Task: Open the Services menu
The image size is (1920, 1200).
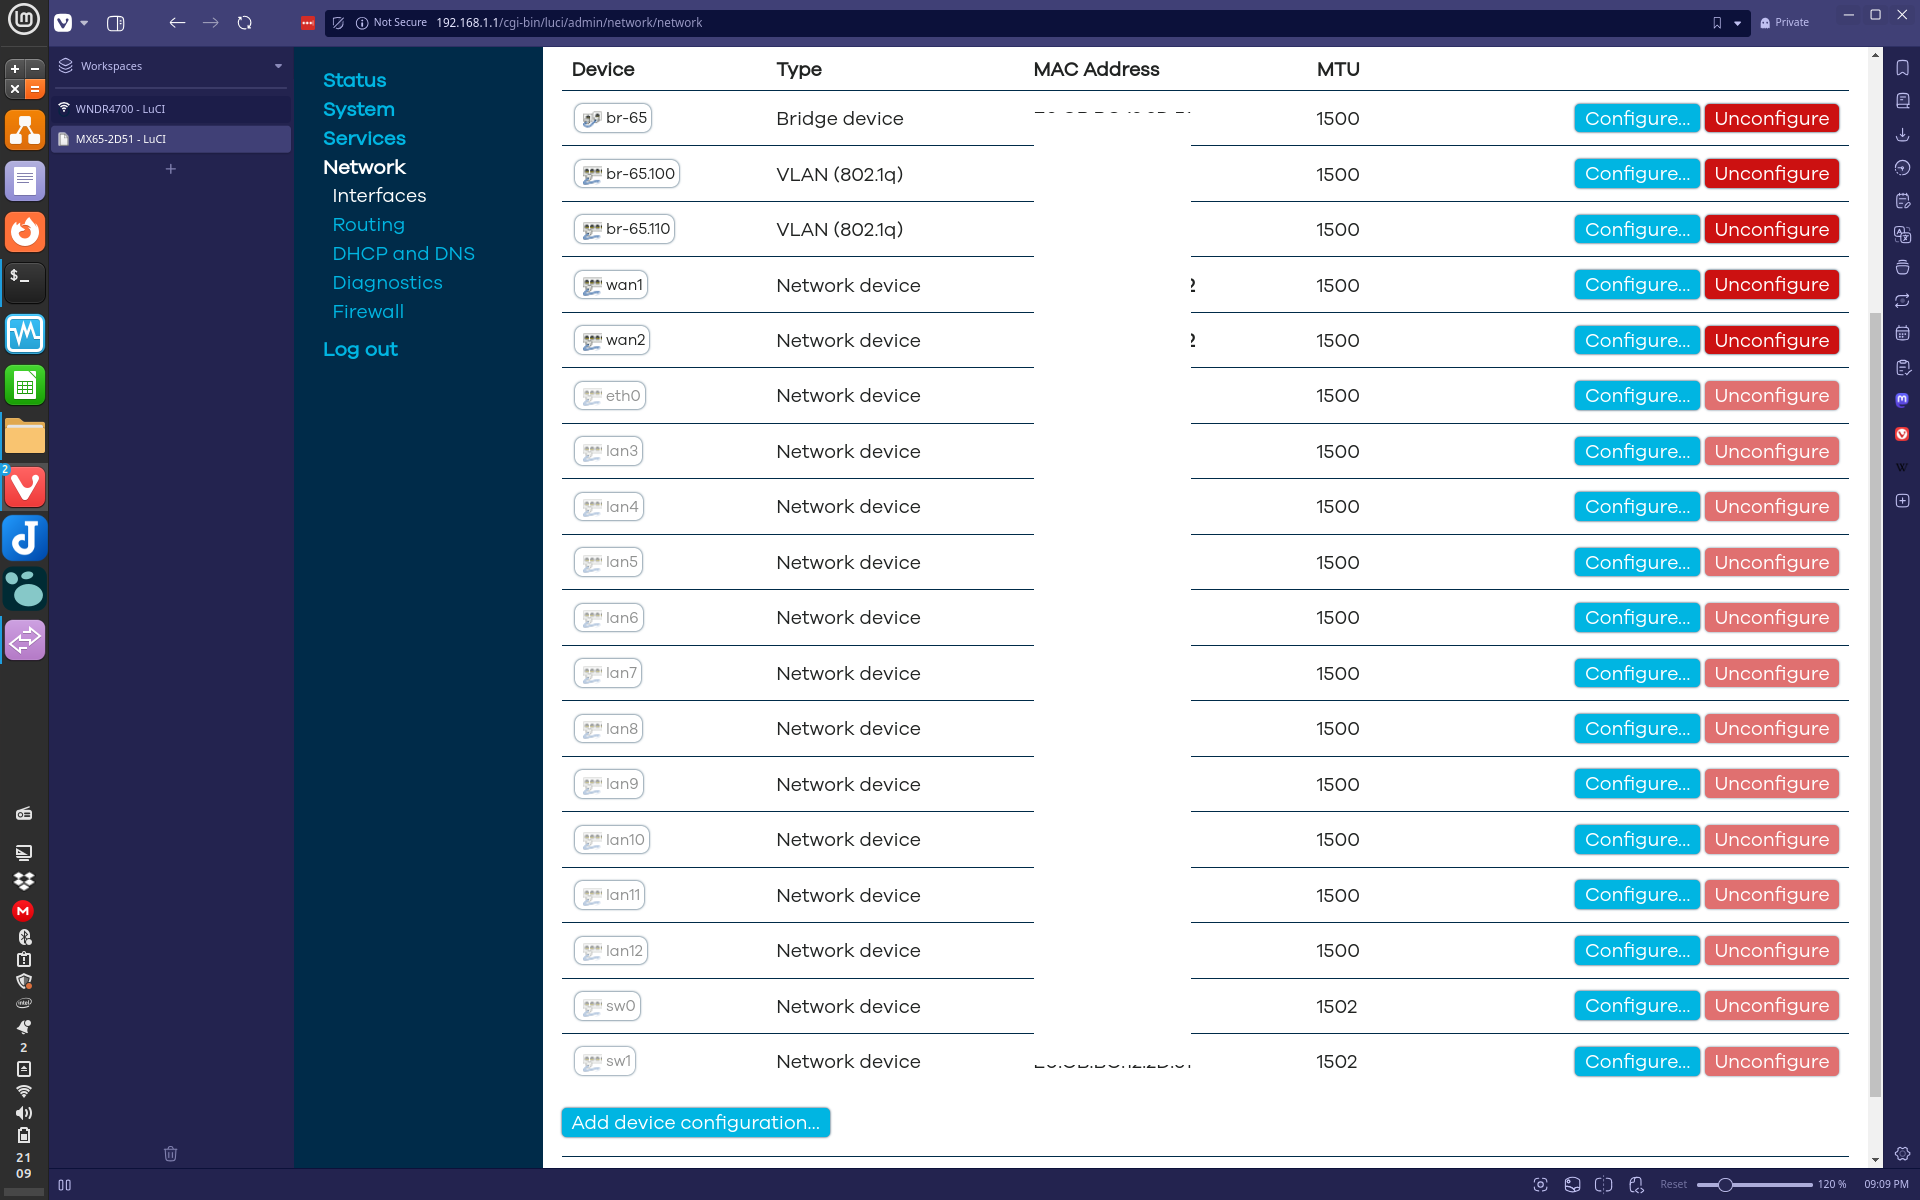Action: coord(364,138)
